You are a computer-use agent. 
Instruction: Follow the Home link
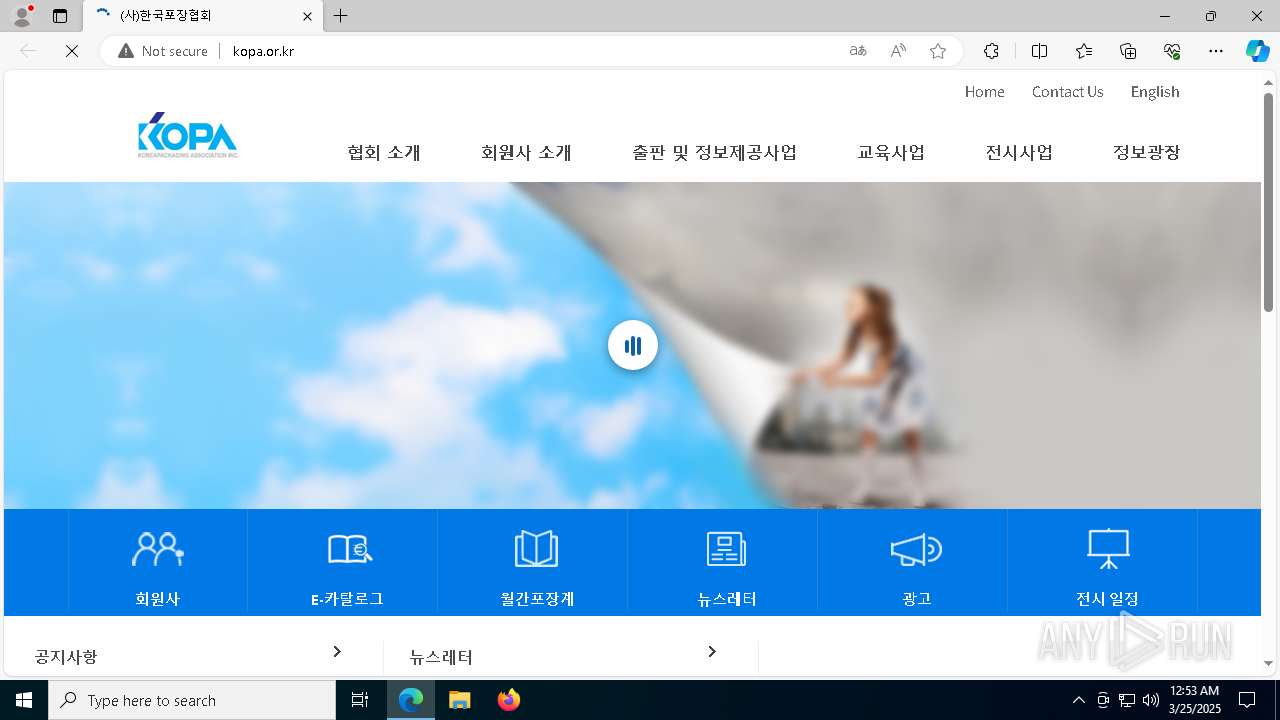(x=984, y=91)
